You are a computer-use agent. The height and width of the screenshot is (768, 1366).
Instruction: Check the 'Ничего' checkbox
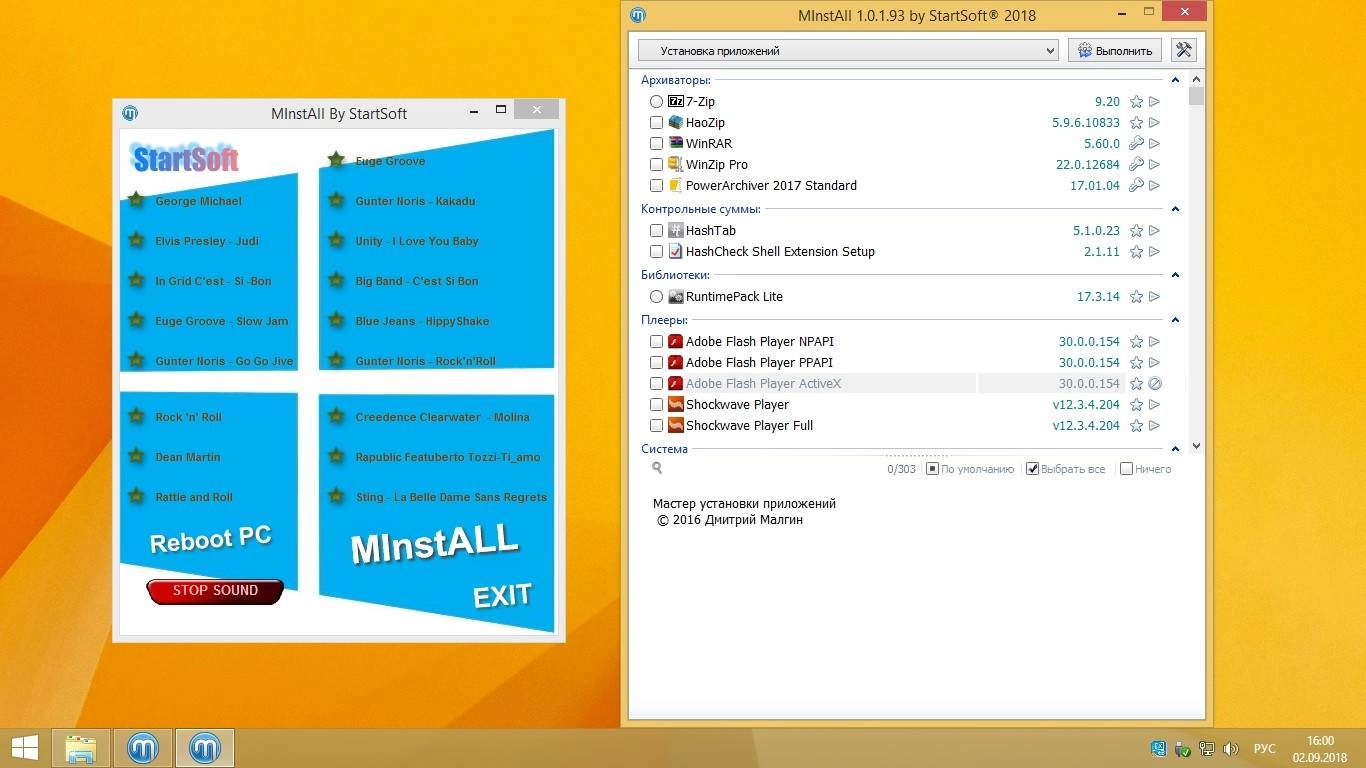click(1127, 469)
